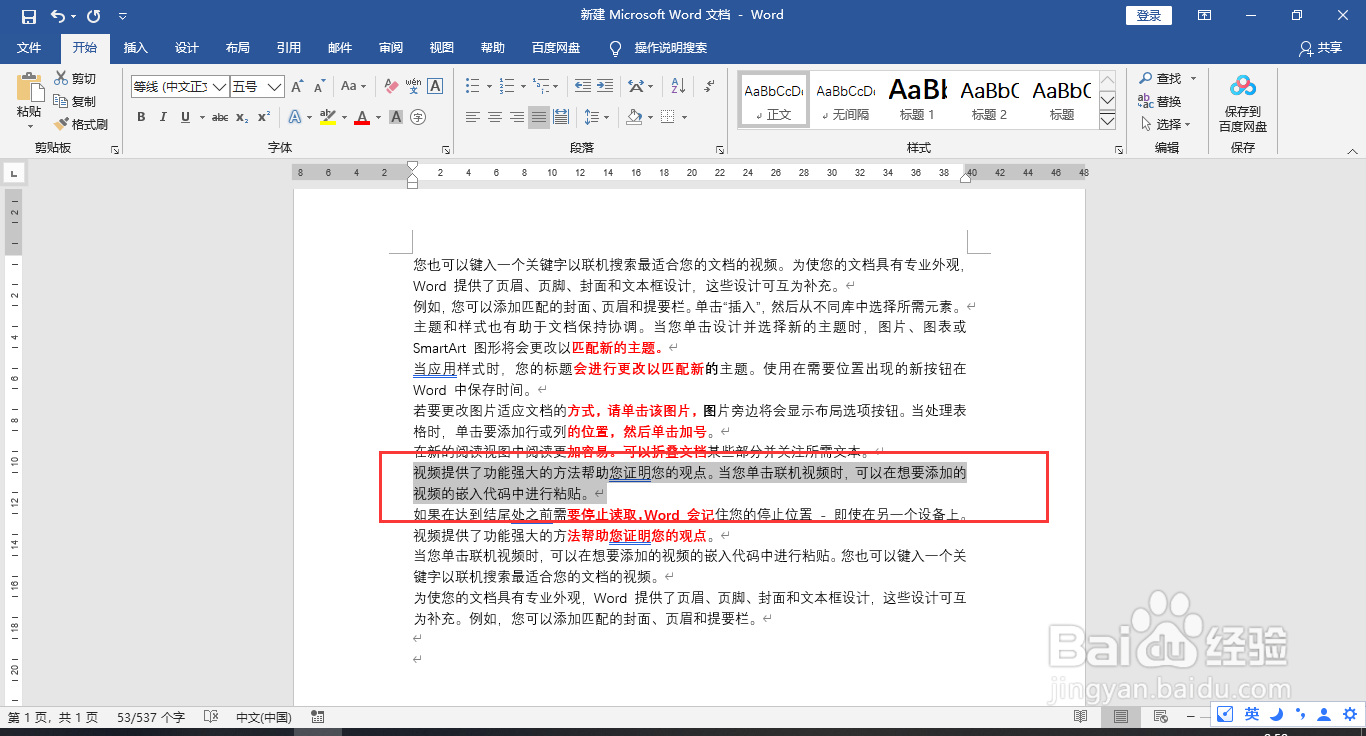
Task: Select center alignment option
Action: (495, 117)
